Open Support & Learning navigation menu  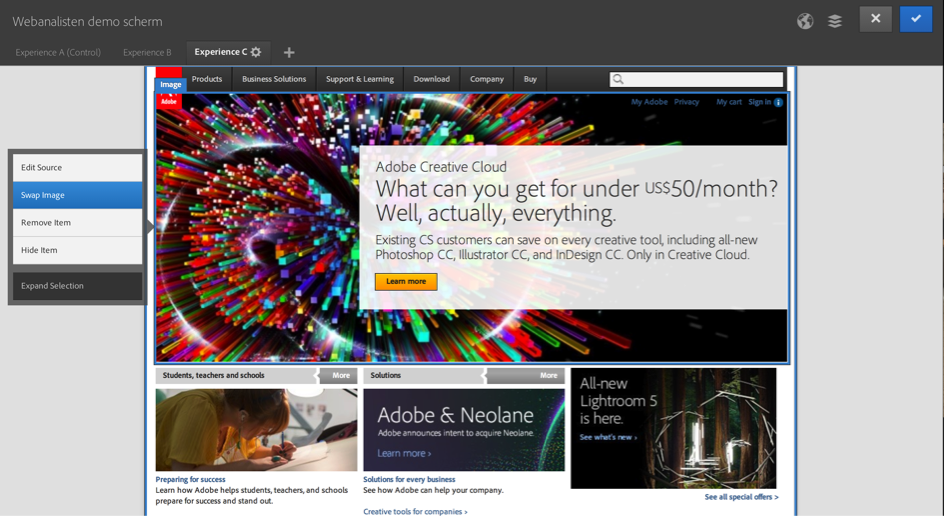tap(359, 79)
